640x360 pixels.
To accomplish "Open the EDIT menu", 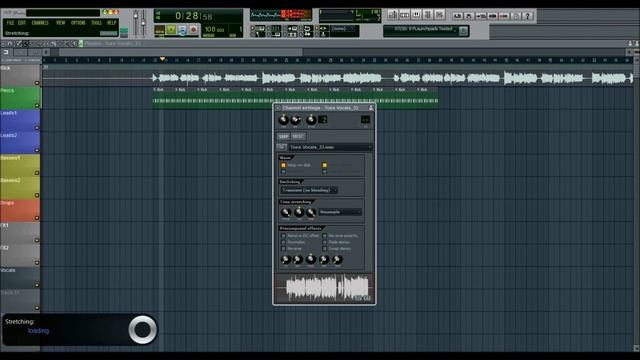I will coord(22,23).
